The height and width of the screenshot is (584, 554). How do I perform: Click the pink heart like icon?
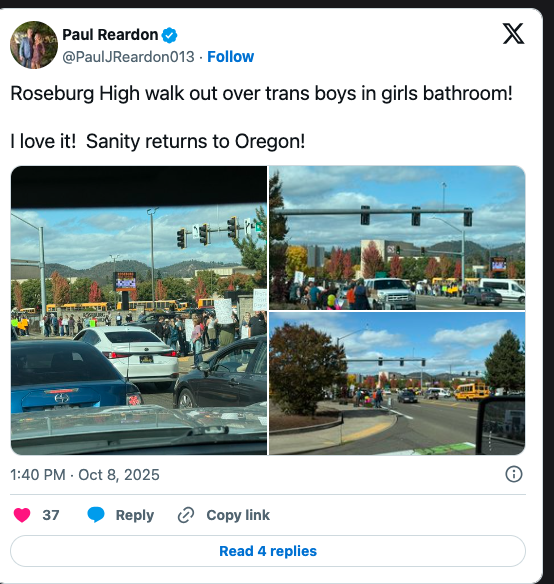[x=22, y=515]
